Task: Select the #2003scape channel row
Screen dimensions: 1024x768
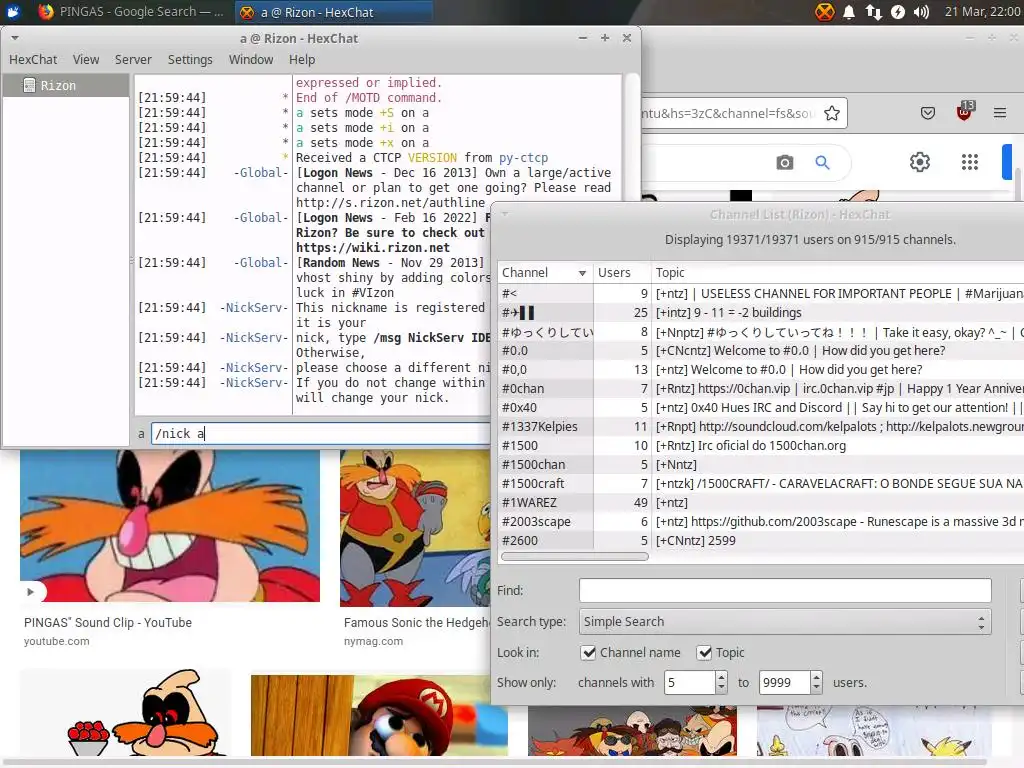Action: (x=761, y=522)
